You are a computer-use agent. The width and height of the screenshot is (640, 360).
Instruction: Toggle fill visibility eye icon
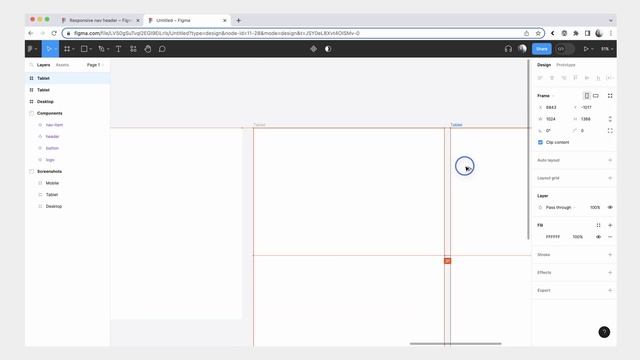coord(598,237)
